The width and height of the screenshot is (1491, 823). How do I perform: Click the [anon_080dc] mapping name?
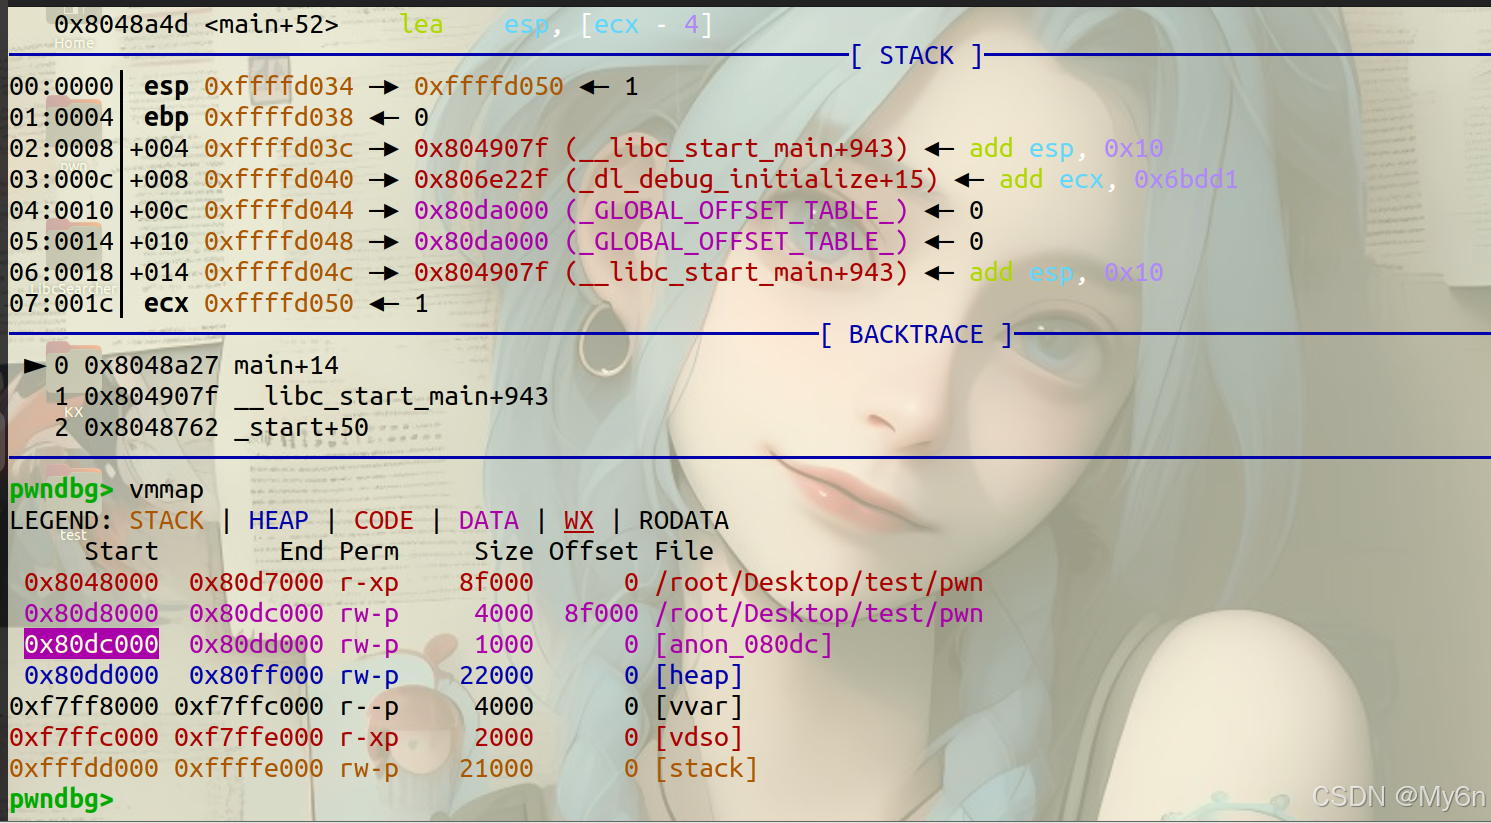[x=744, y=645]
